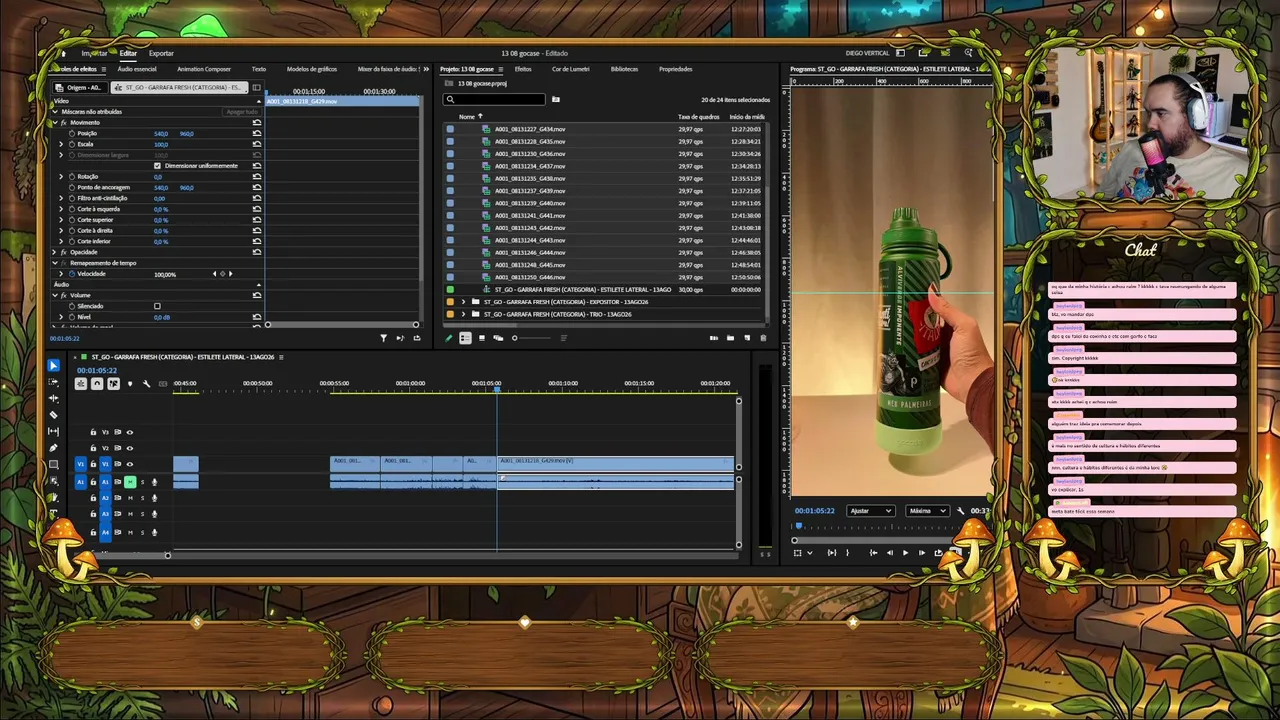Click the Posição horizontal value 540,0
This screenshot has width=1280, height=720.
click(x=161, y=133)
